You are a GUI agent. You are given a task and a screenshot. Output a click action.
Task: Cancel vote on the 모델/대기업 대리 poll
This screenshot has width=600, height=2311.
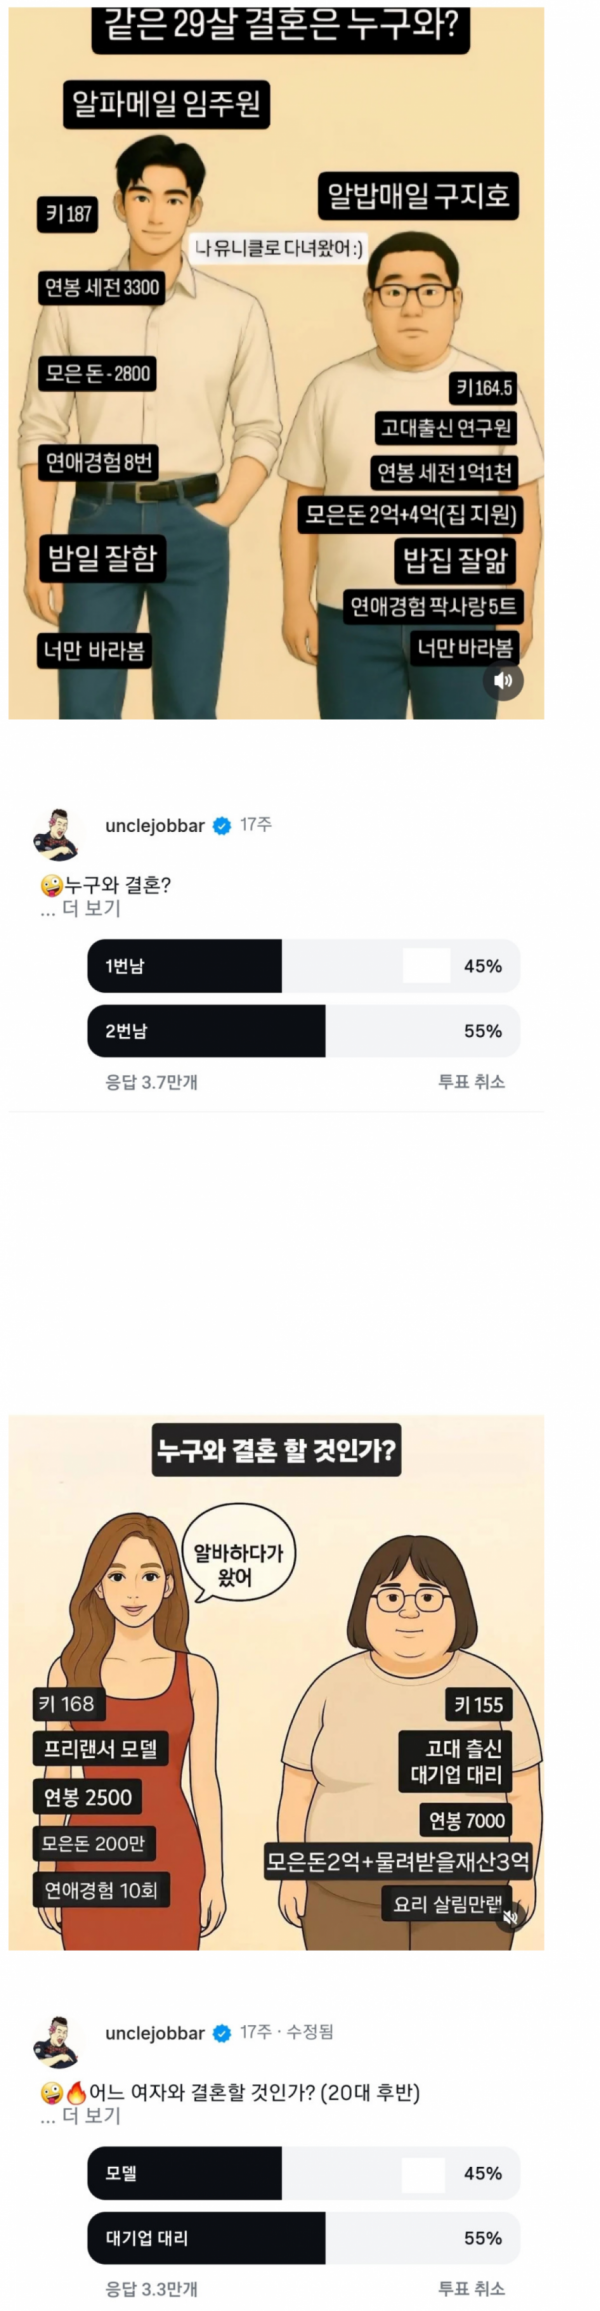tap(471, 2288)
